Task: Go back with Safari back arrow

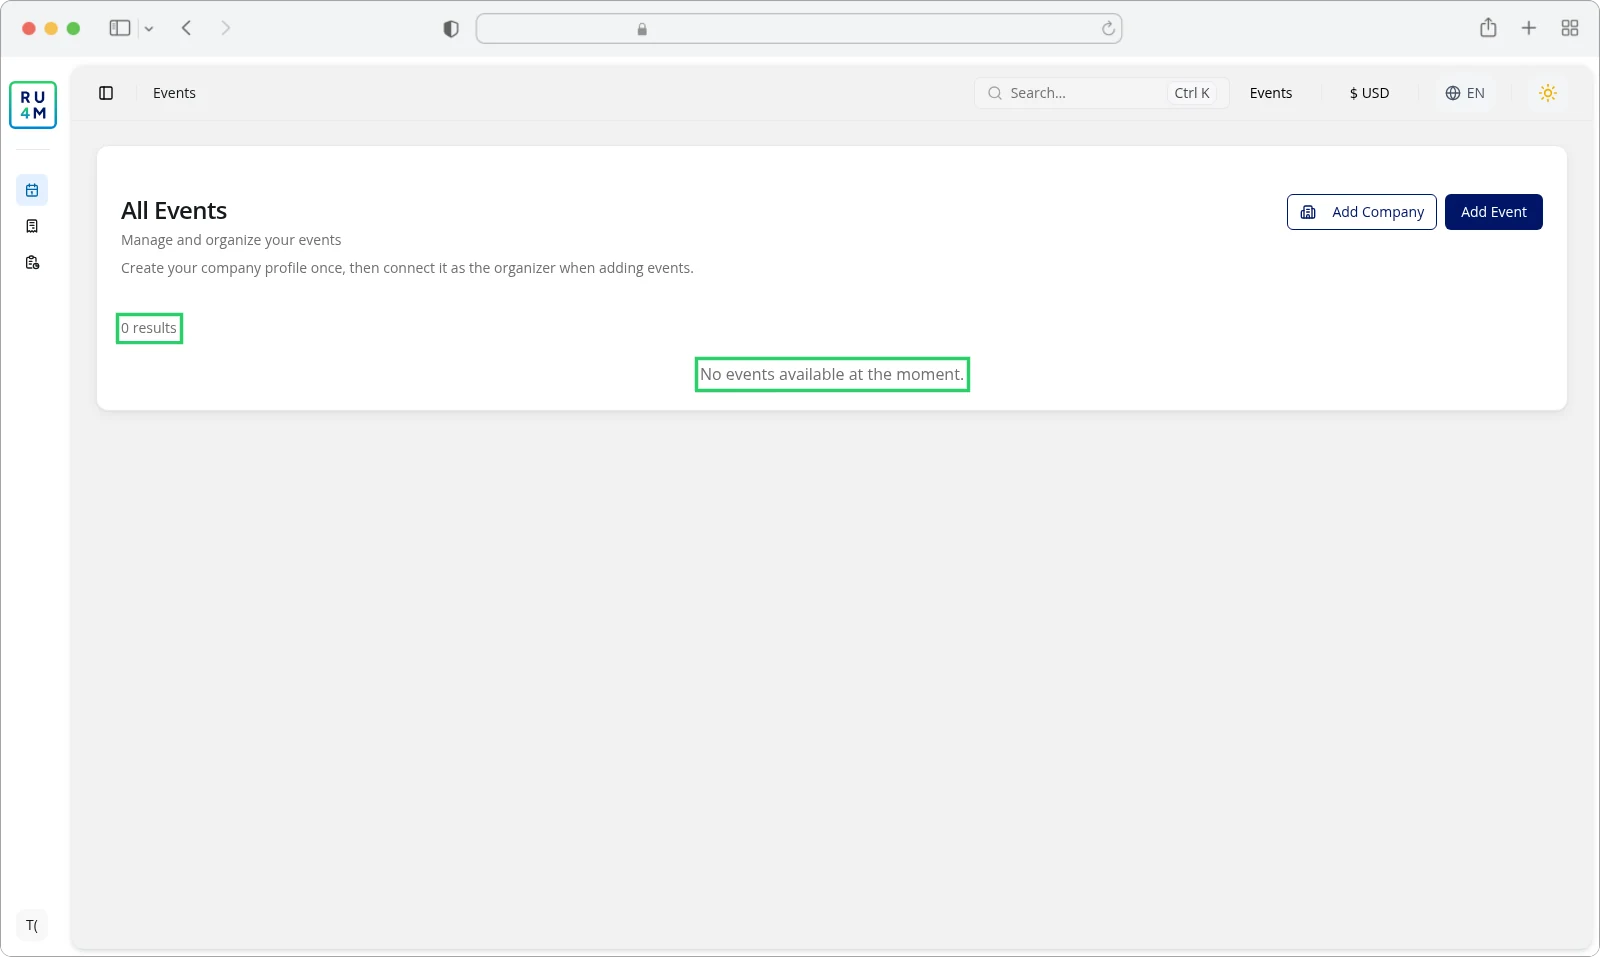Action: tap(187, 28)
